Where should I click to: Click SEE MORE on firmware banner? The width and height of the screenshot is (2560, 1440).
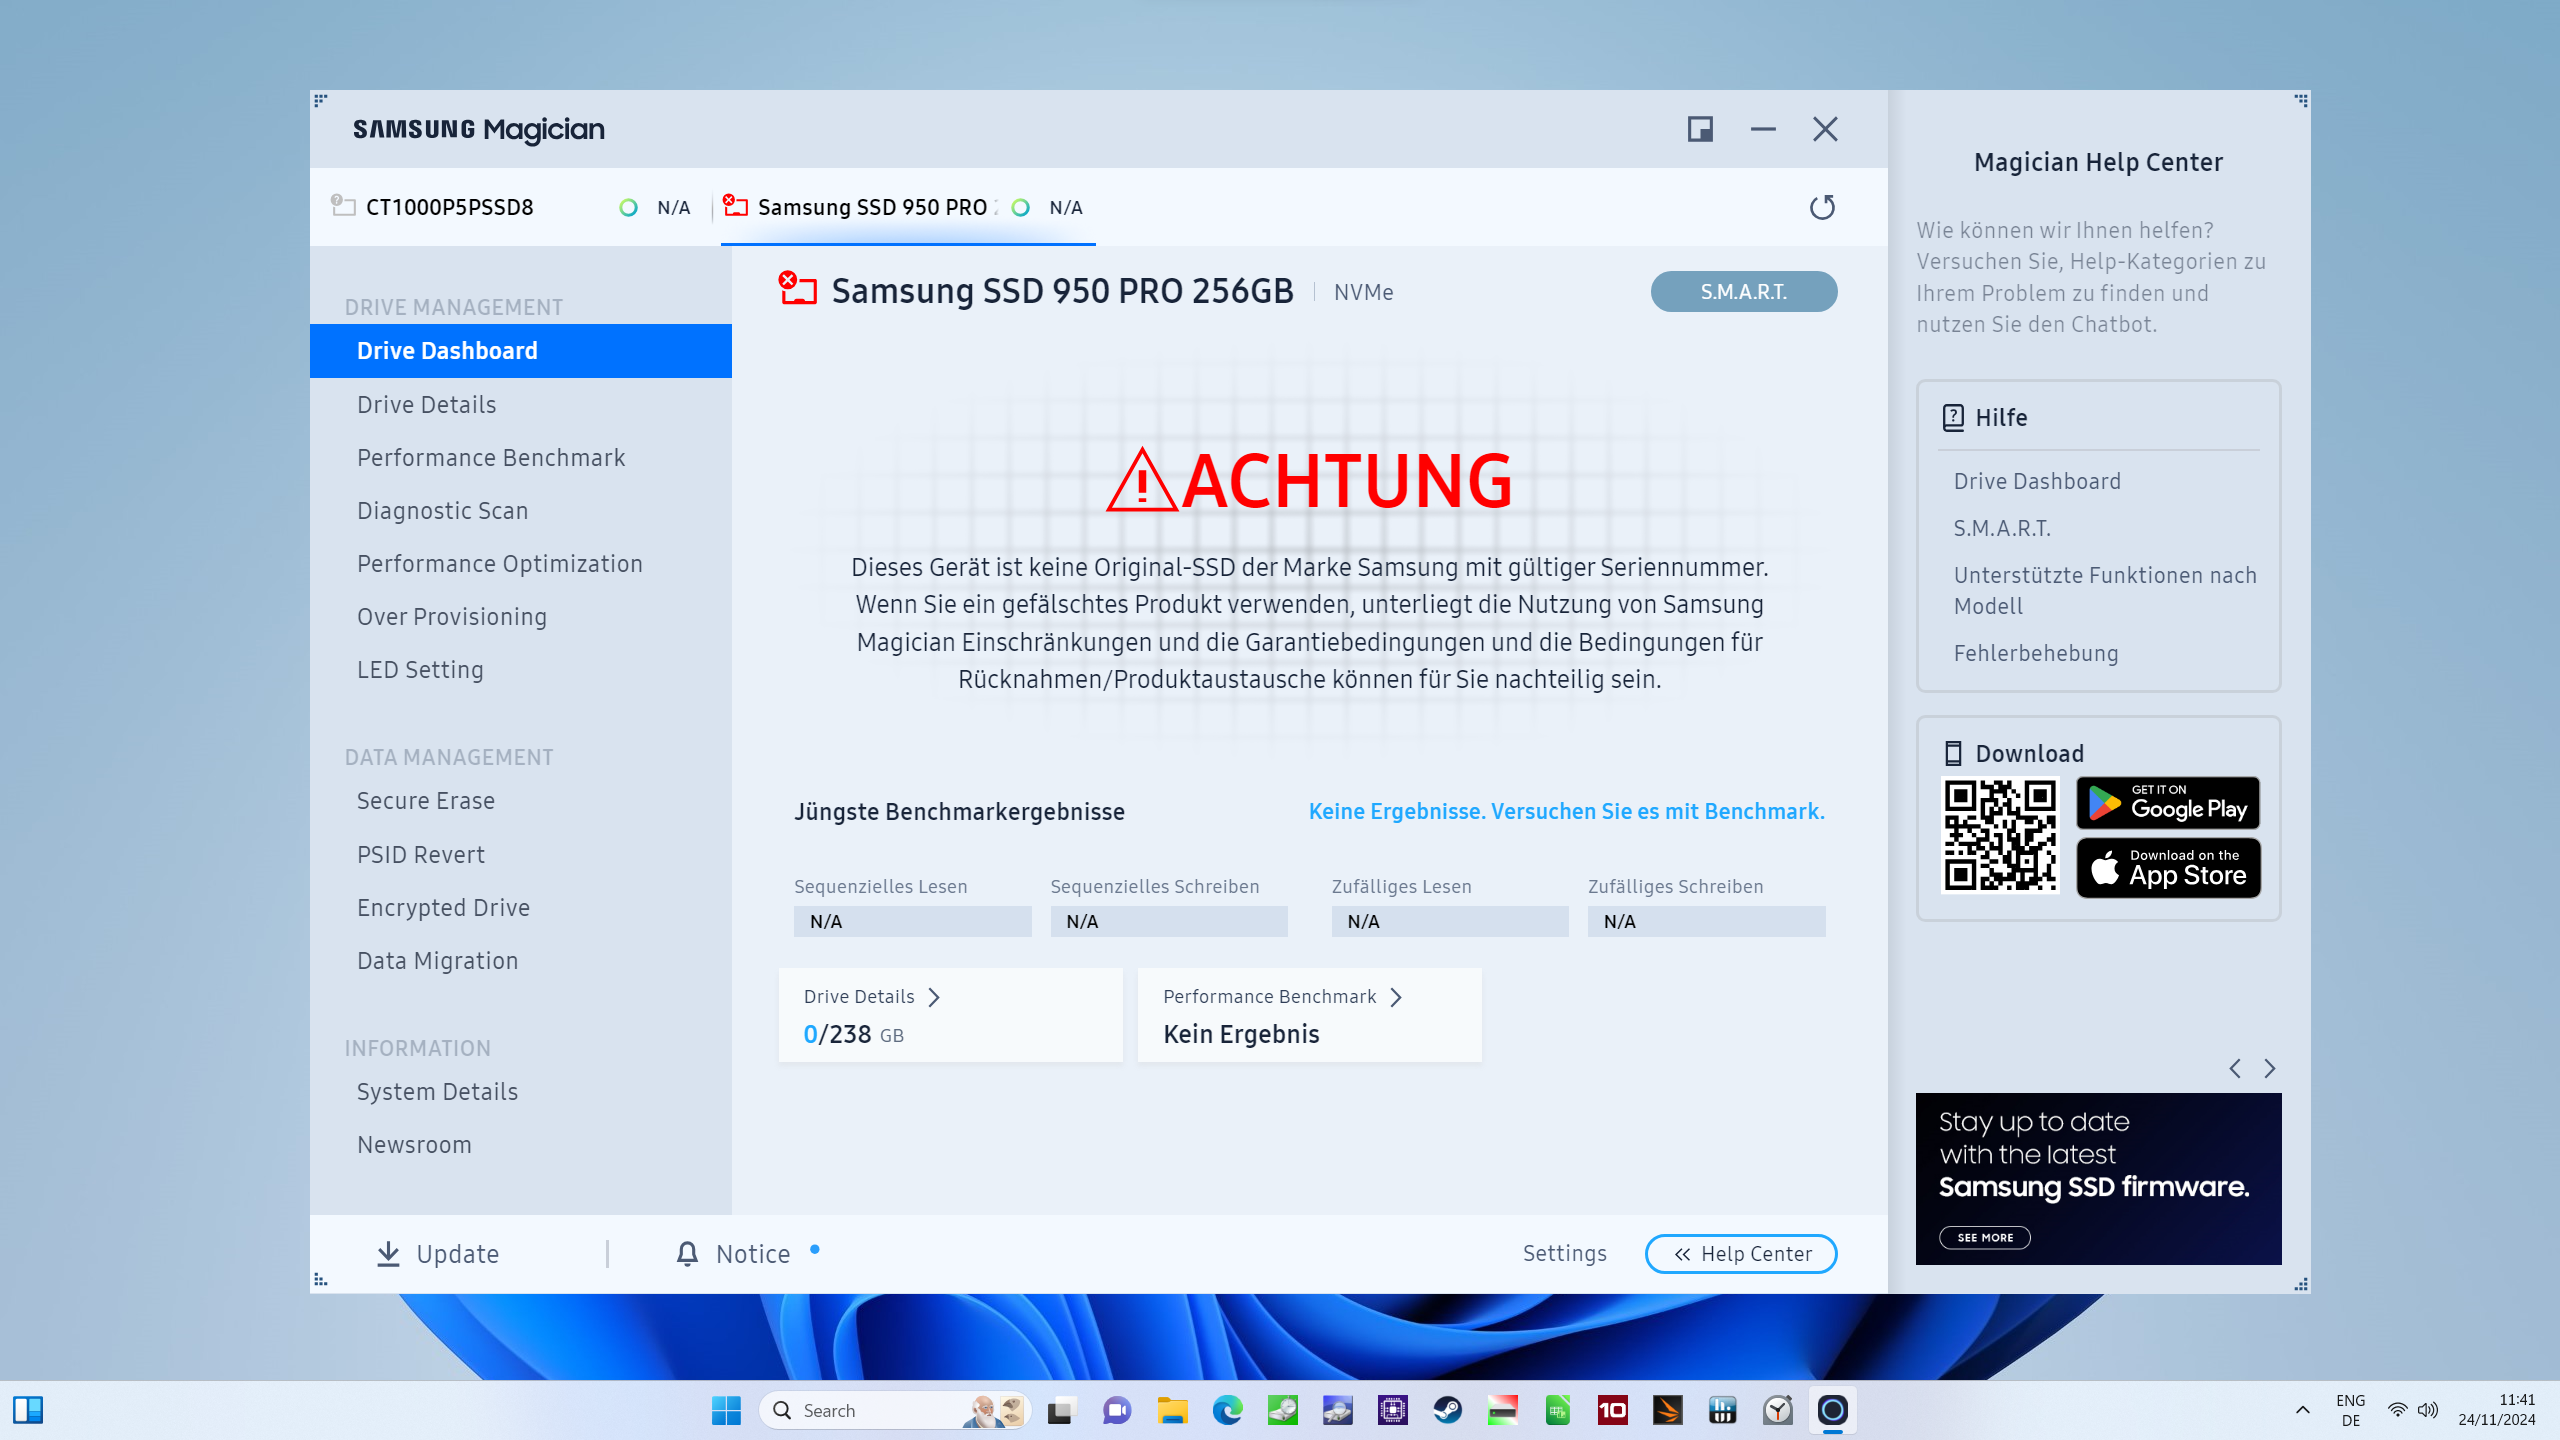pos(1985,1237)
